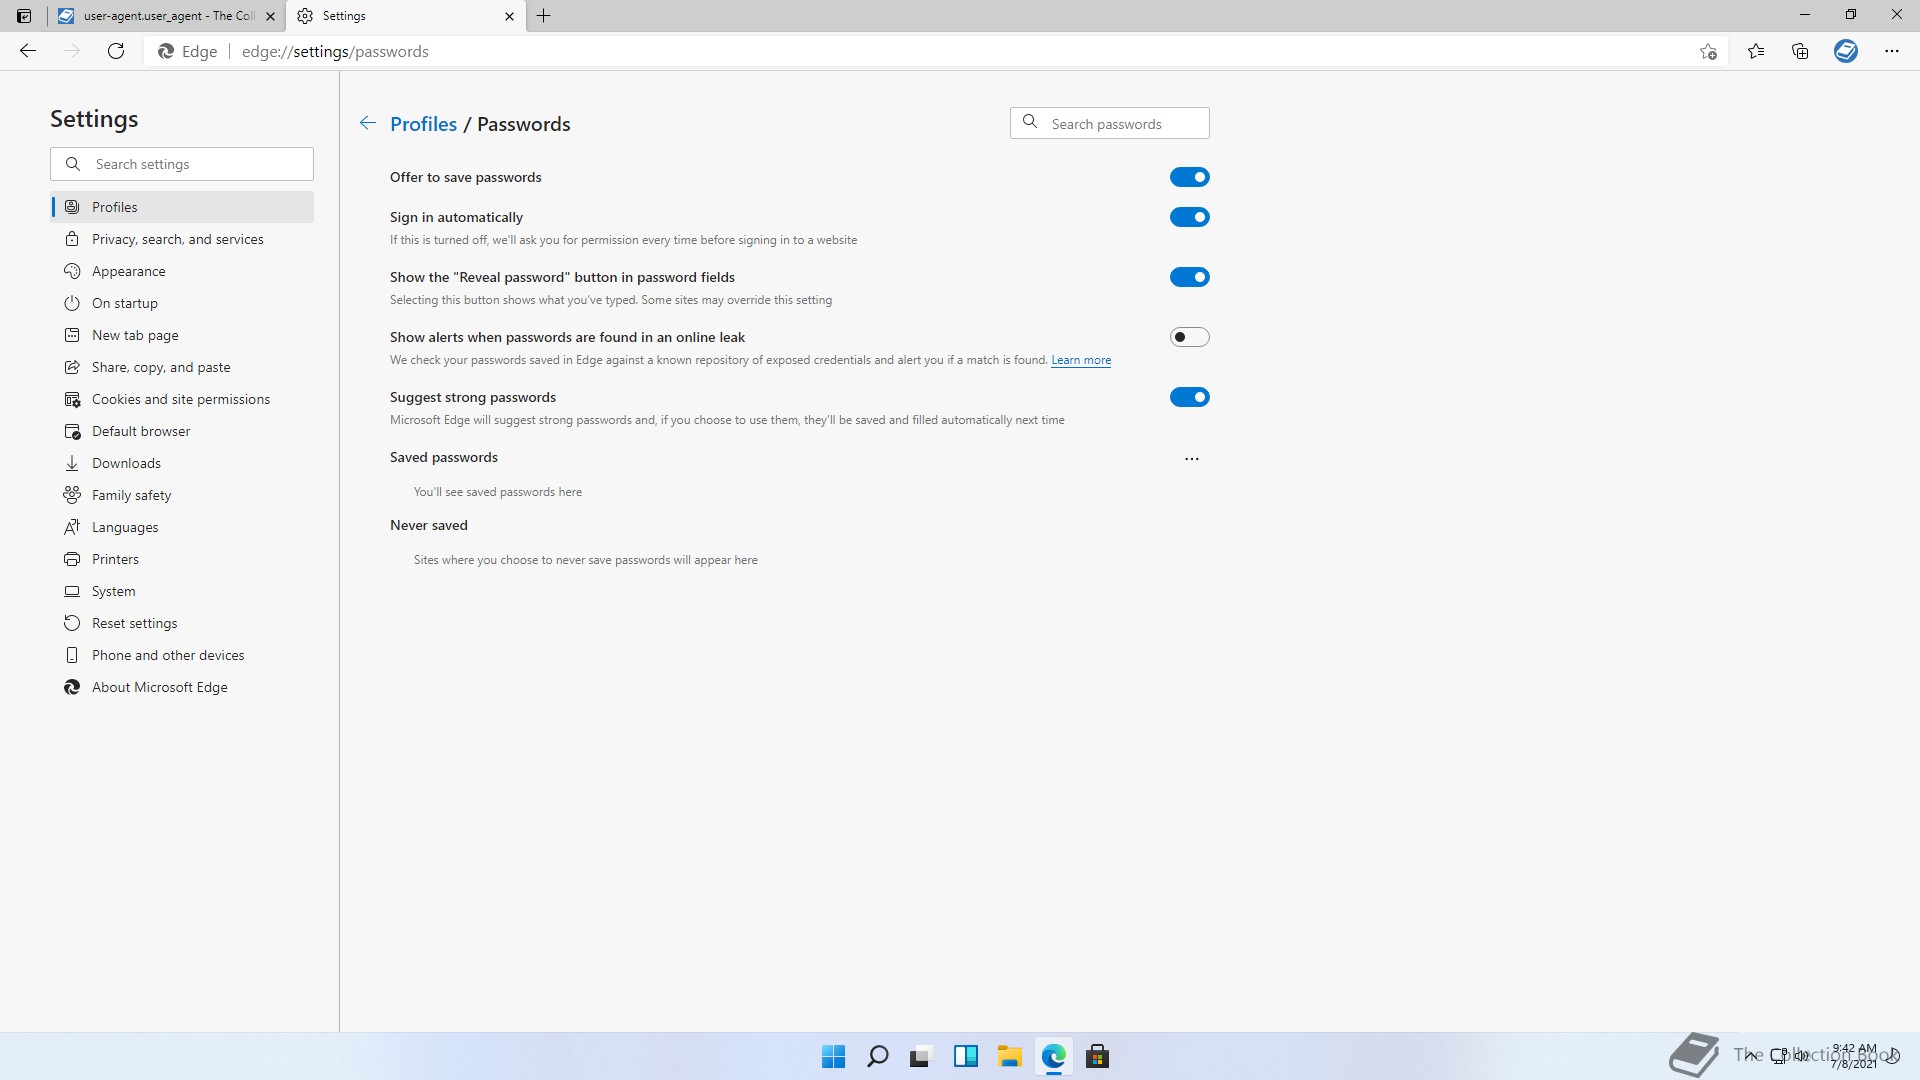The height and width of the screenshot is (1080, 1920).
Task: Reload page with the refresh icon
Action: pos(116,51)
